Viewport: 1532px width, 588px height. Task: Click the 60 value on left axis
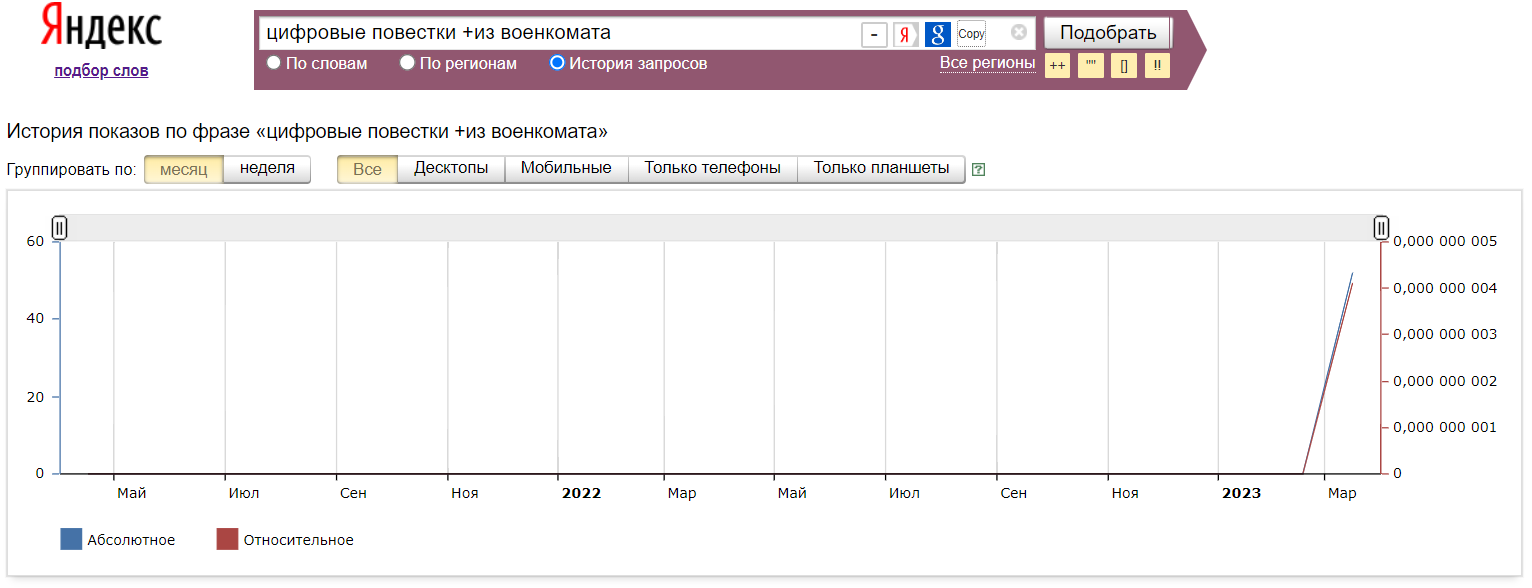click(35, 241)
